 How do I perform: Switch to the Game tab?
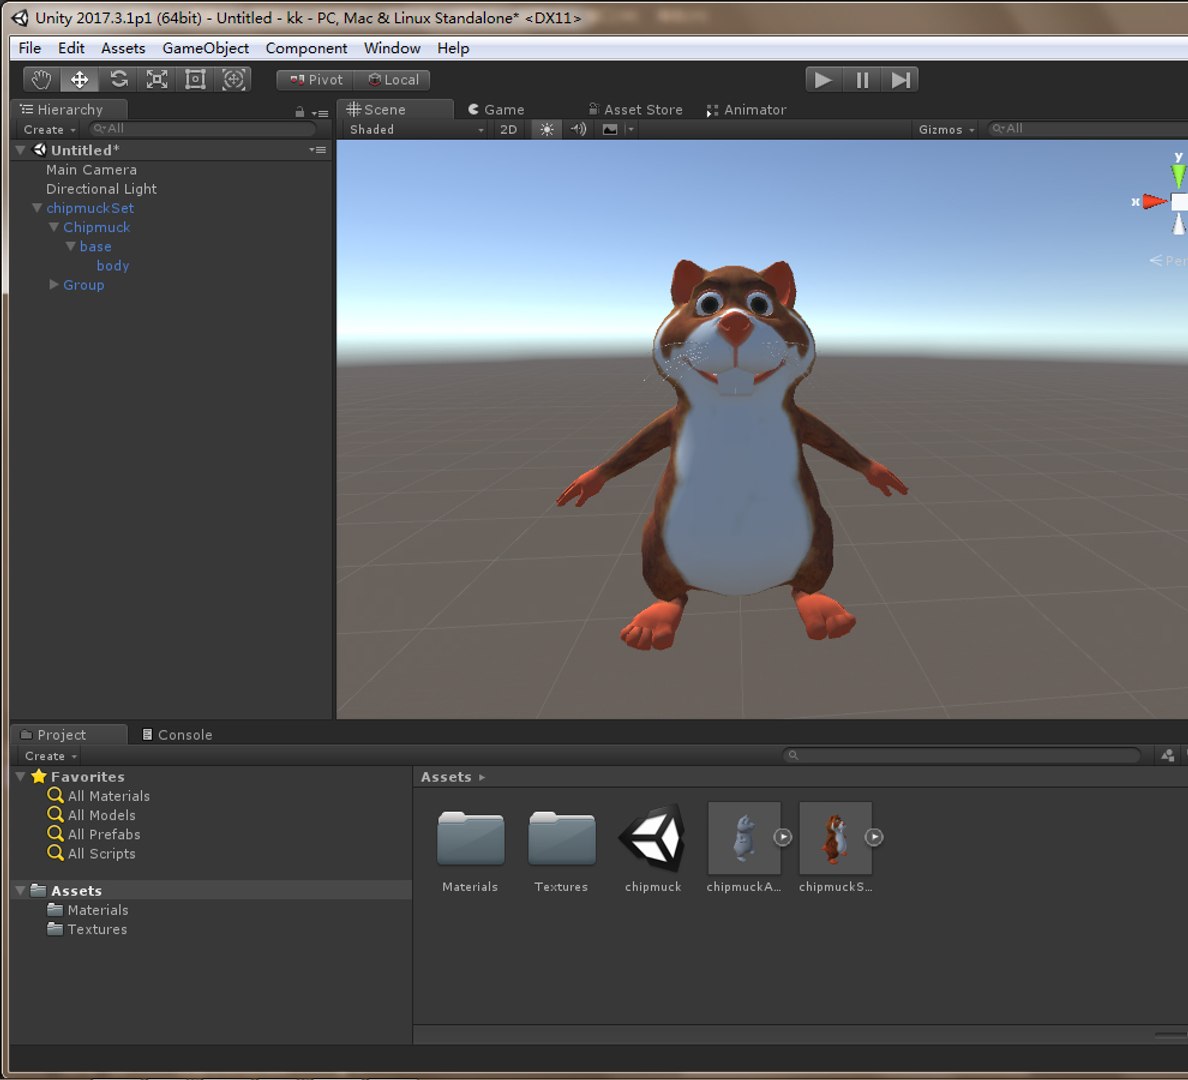[x=496, y=110]
